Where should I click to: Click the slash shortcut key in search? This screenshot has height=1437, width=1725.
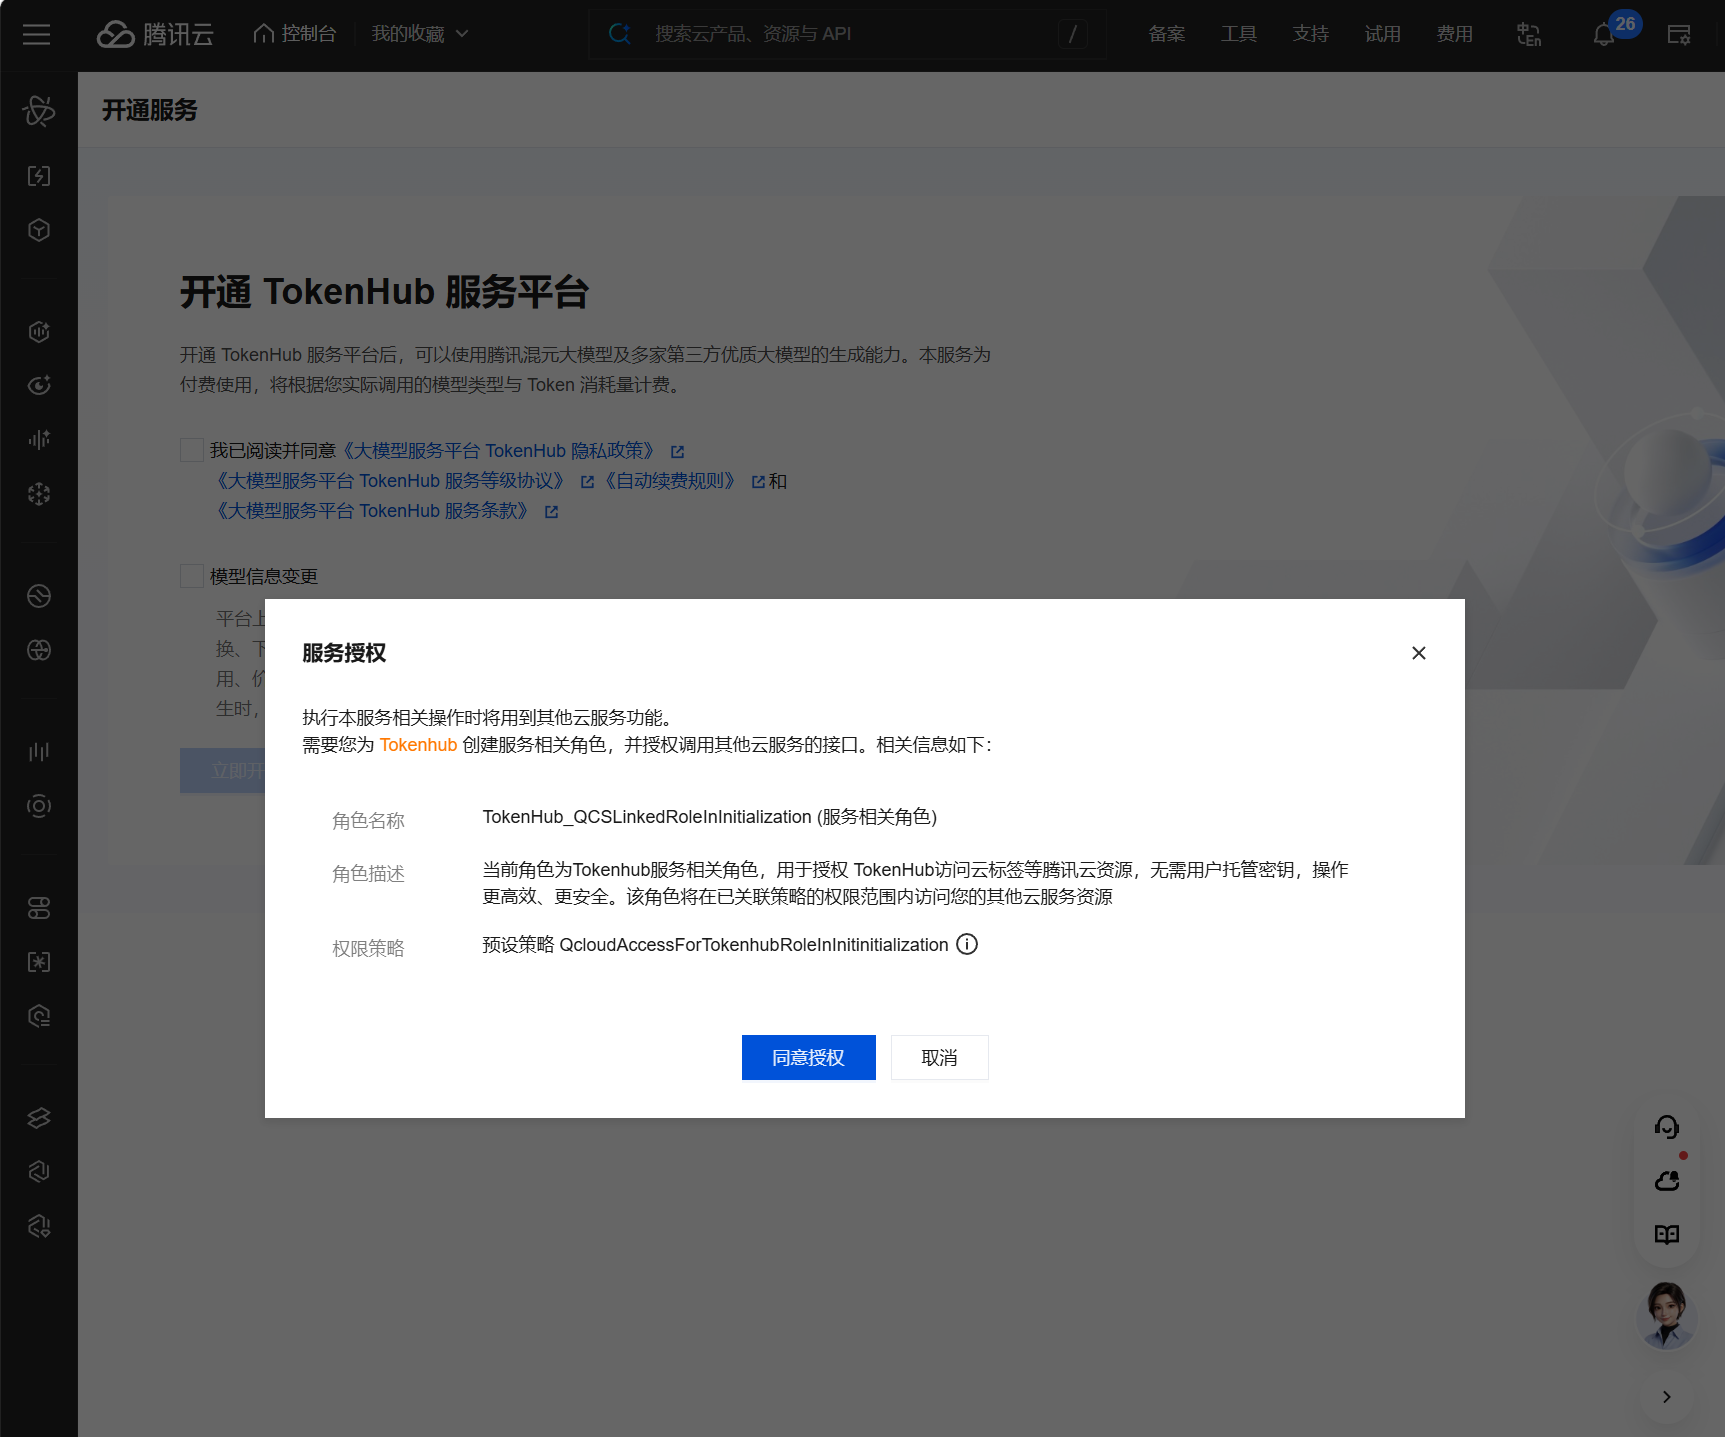[x=1073, y=34]
